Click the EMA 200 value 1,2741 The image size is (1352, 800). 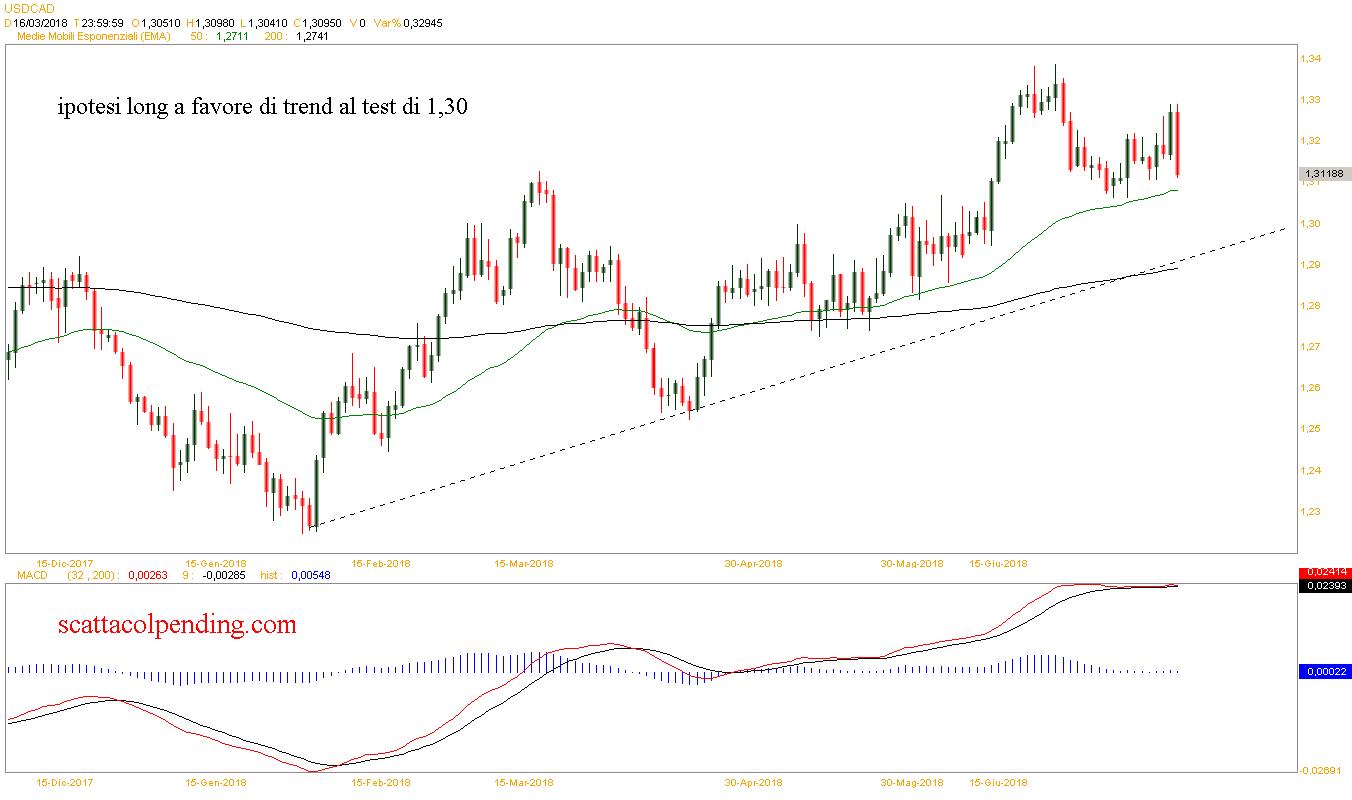click(x=312, y=36)
